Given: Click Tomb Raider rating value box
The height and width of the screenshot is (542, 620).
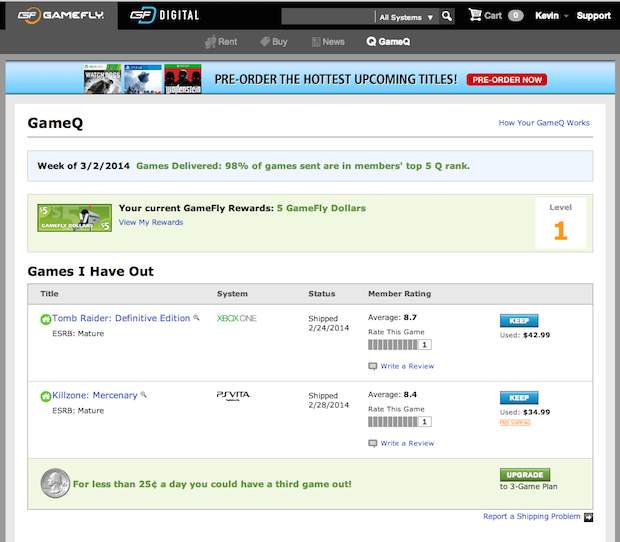Looking at the screenshot, I should tap(425, 345).
